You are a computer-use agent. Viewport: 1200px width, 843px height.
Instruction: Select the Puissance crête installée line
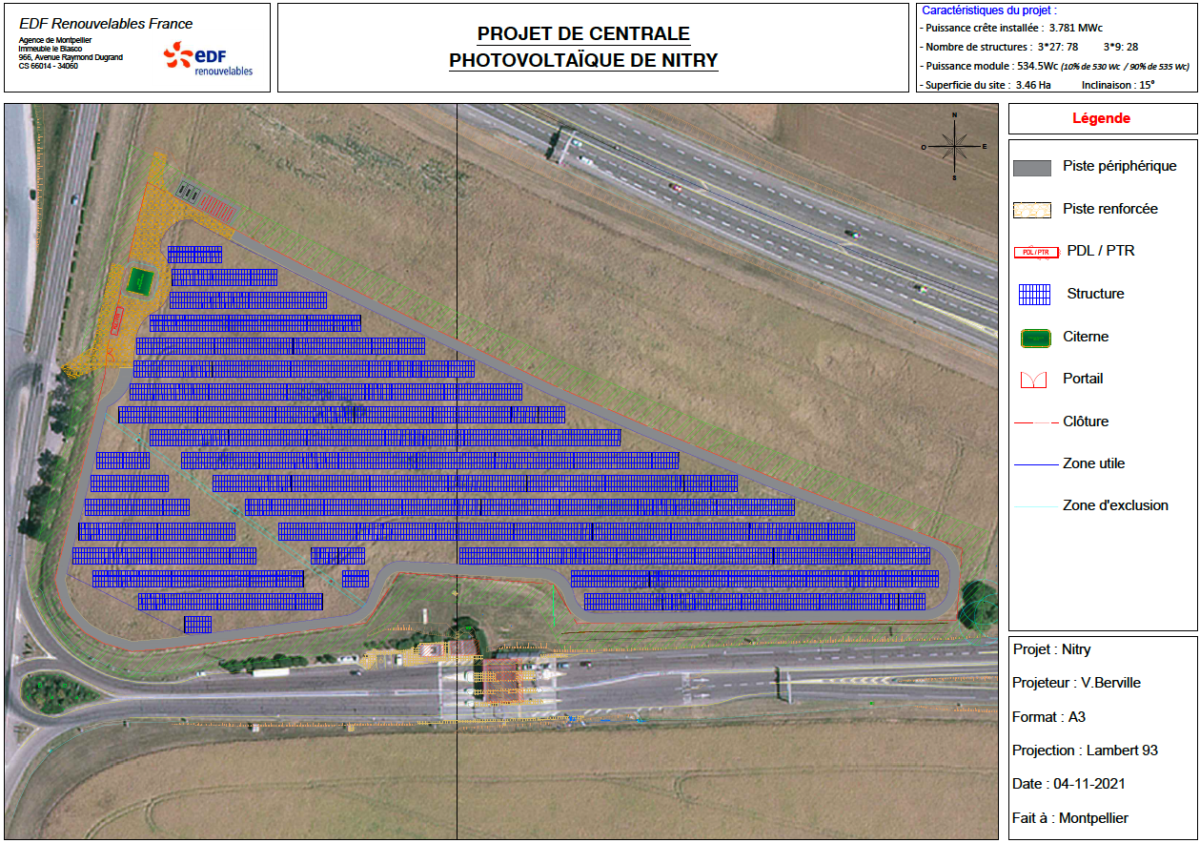click(998, 28)
